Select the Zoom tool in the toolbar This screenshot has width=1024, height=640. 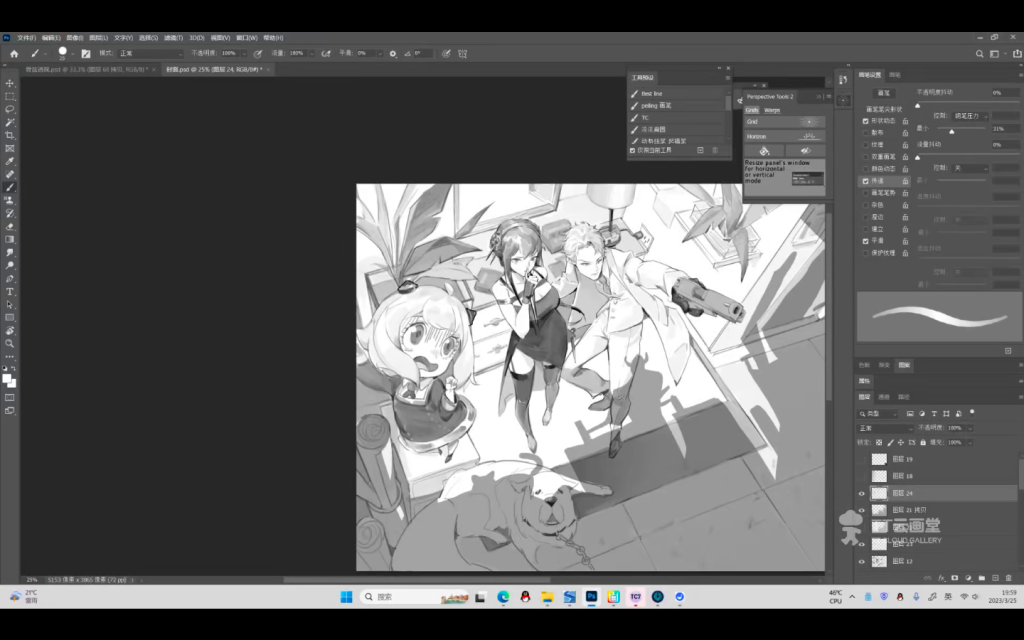(10, 343)
